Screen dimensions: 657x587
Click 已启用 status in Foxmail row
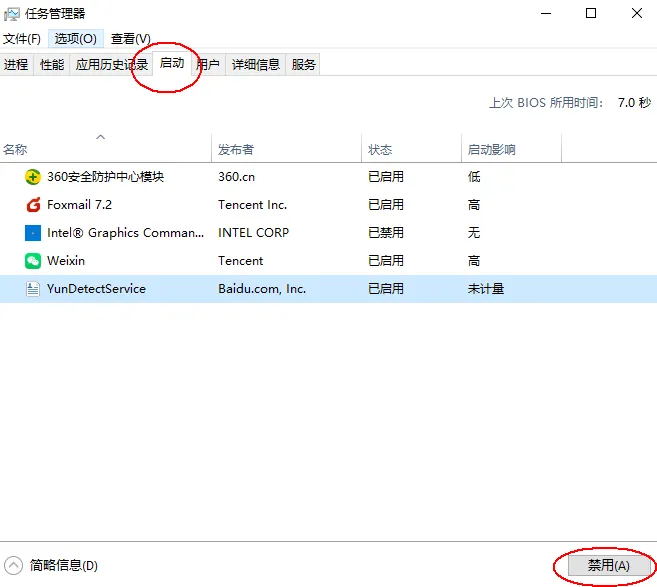click(386, 205)
